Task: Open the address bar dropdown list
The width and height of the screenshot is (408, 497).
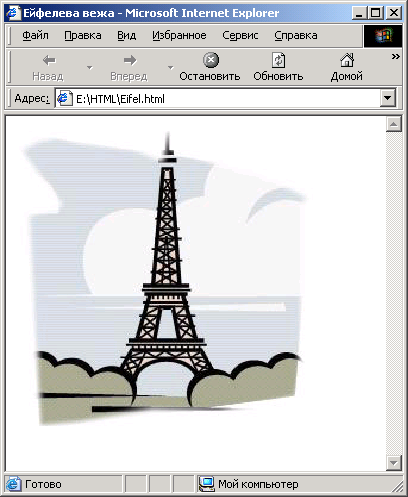Action: coord(388,98)
